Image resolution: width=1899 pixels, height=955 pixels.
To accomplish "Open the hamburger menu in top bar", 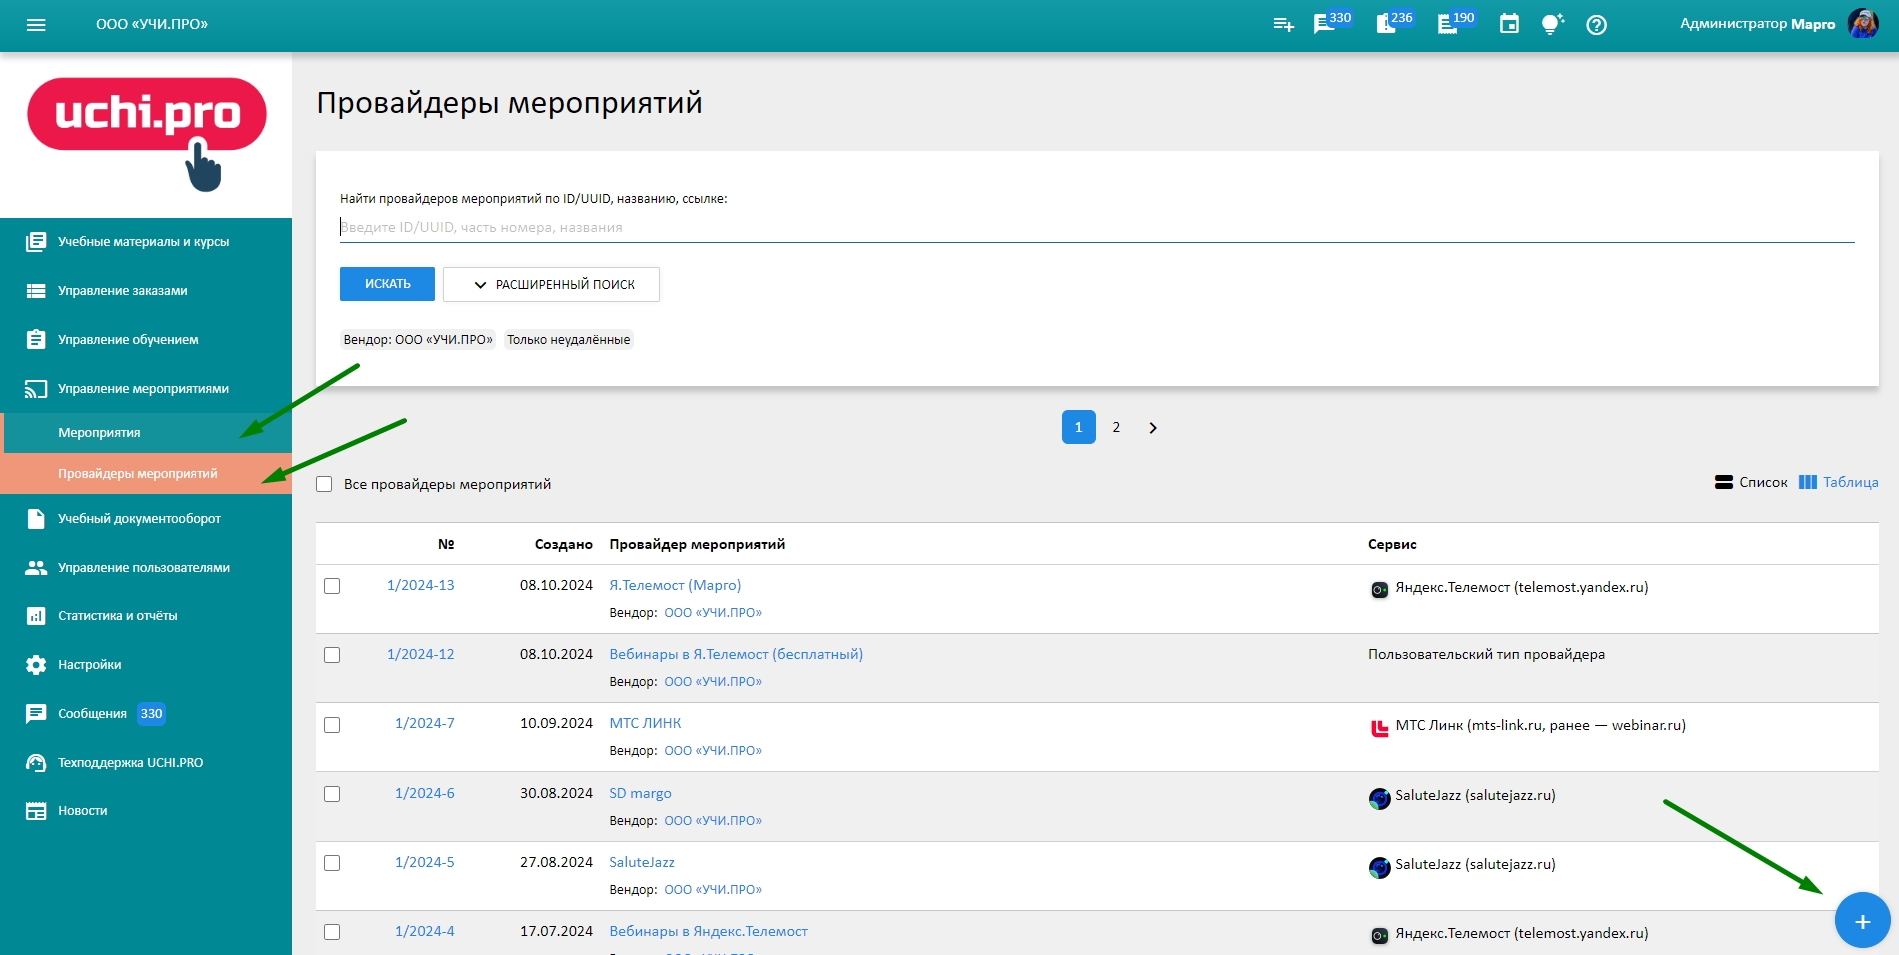I will (36, 25).
